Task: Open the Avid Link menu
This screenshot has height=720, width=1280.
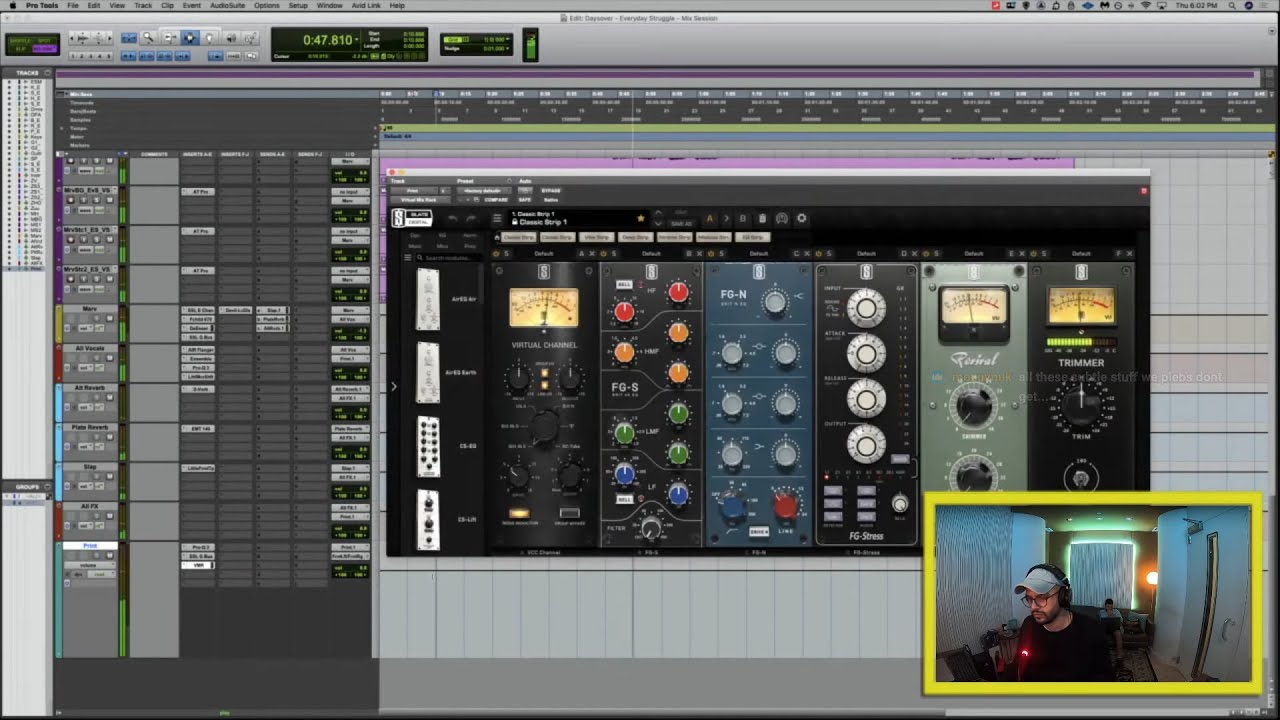Action: 366,5
